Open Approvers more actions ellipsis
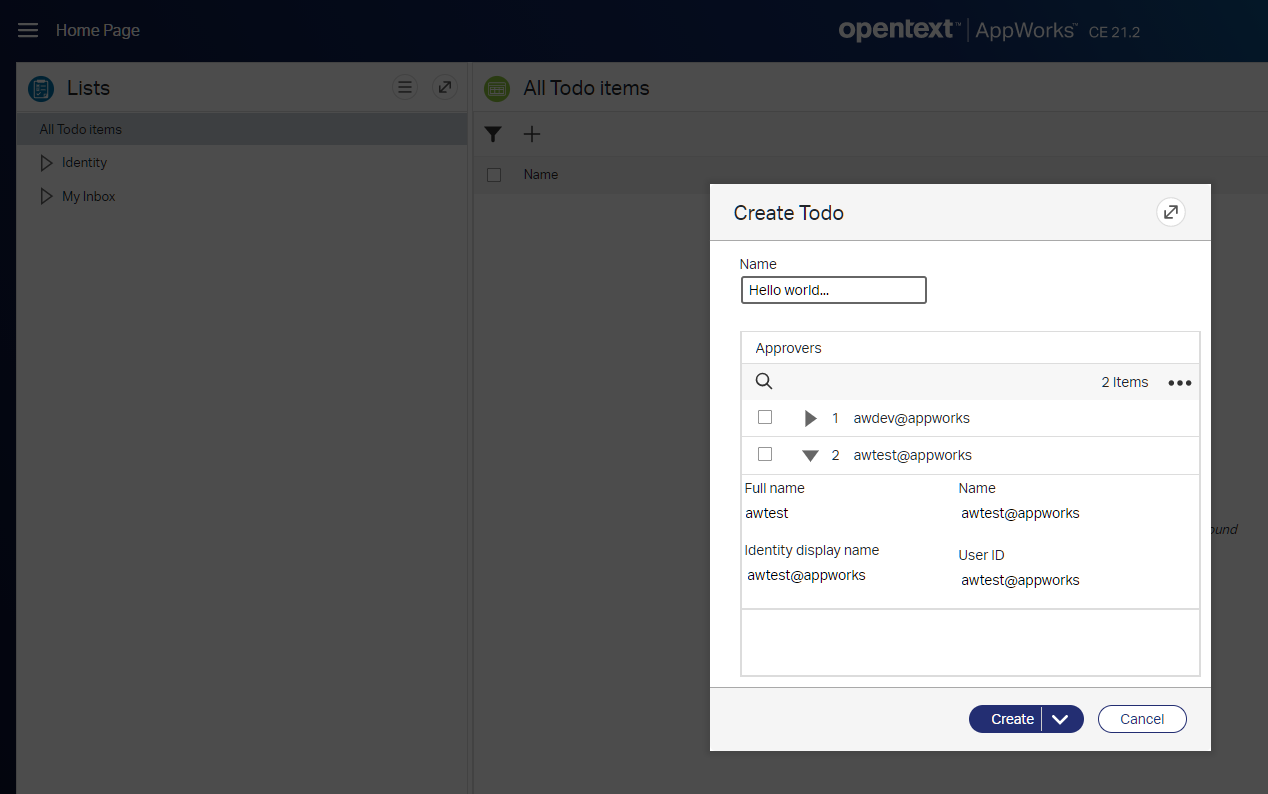The image size is (1268, 794). 1180,382
